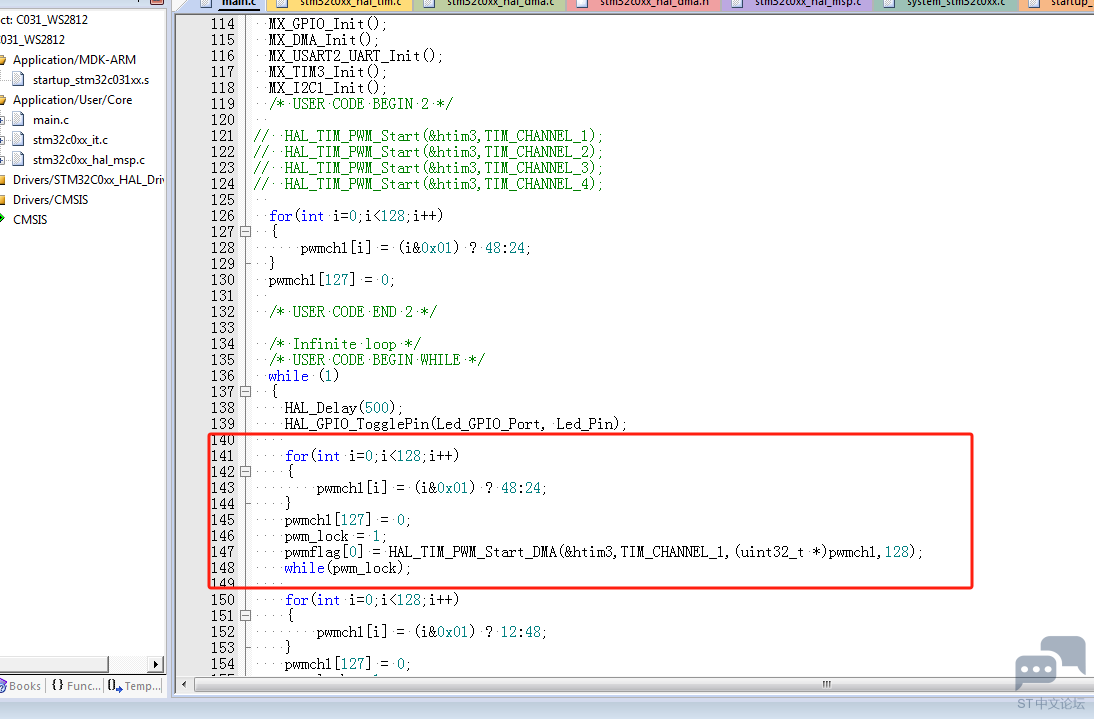Click the HAL_Delay(500); line
This screenshot has width=1094, height=719.
[x=343, y=409]
